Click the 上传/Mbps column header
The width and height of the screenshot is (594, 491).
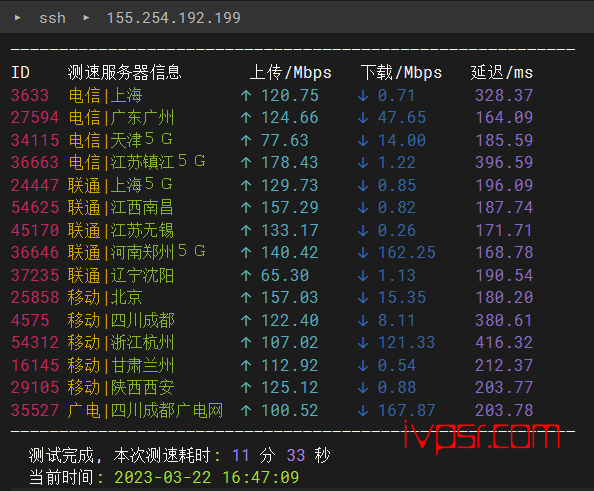(x=291, y=72)
